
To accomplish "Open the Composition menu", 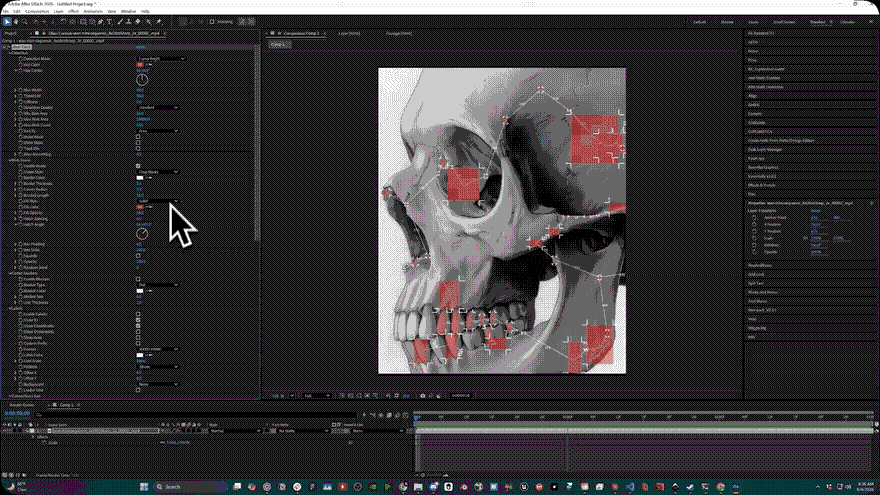I will click(37, 11).
